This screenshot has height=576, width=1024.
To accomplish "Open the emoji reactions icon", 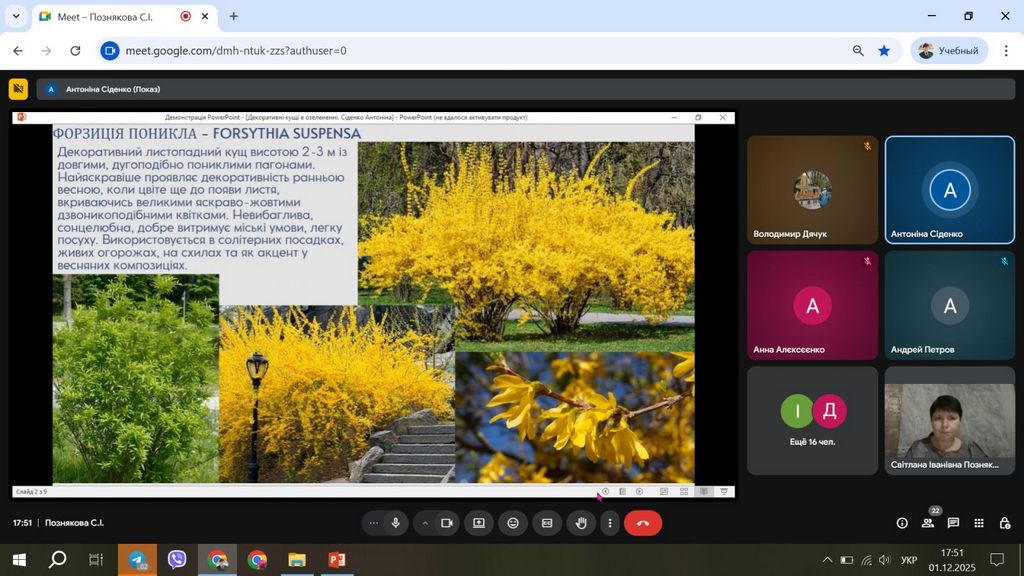I will (x=513, y=523).
